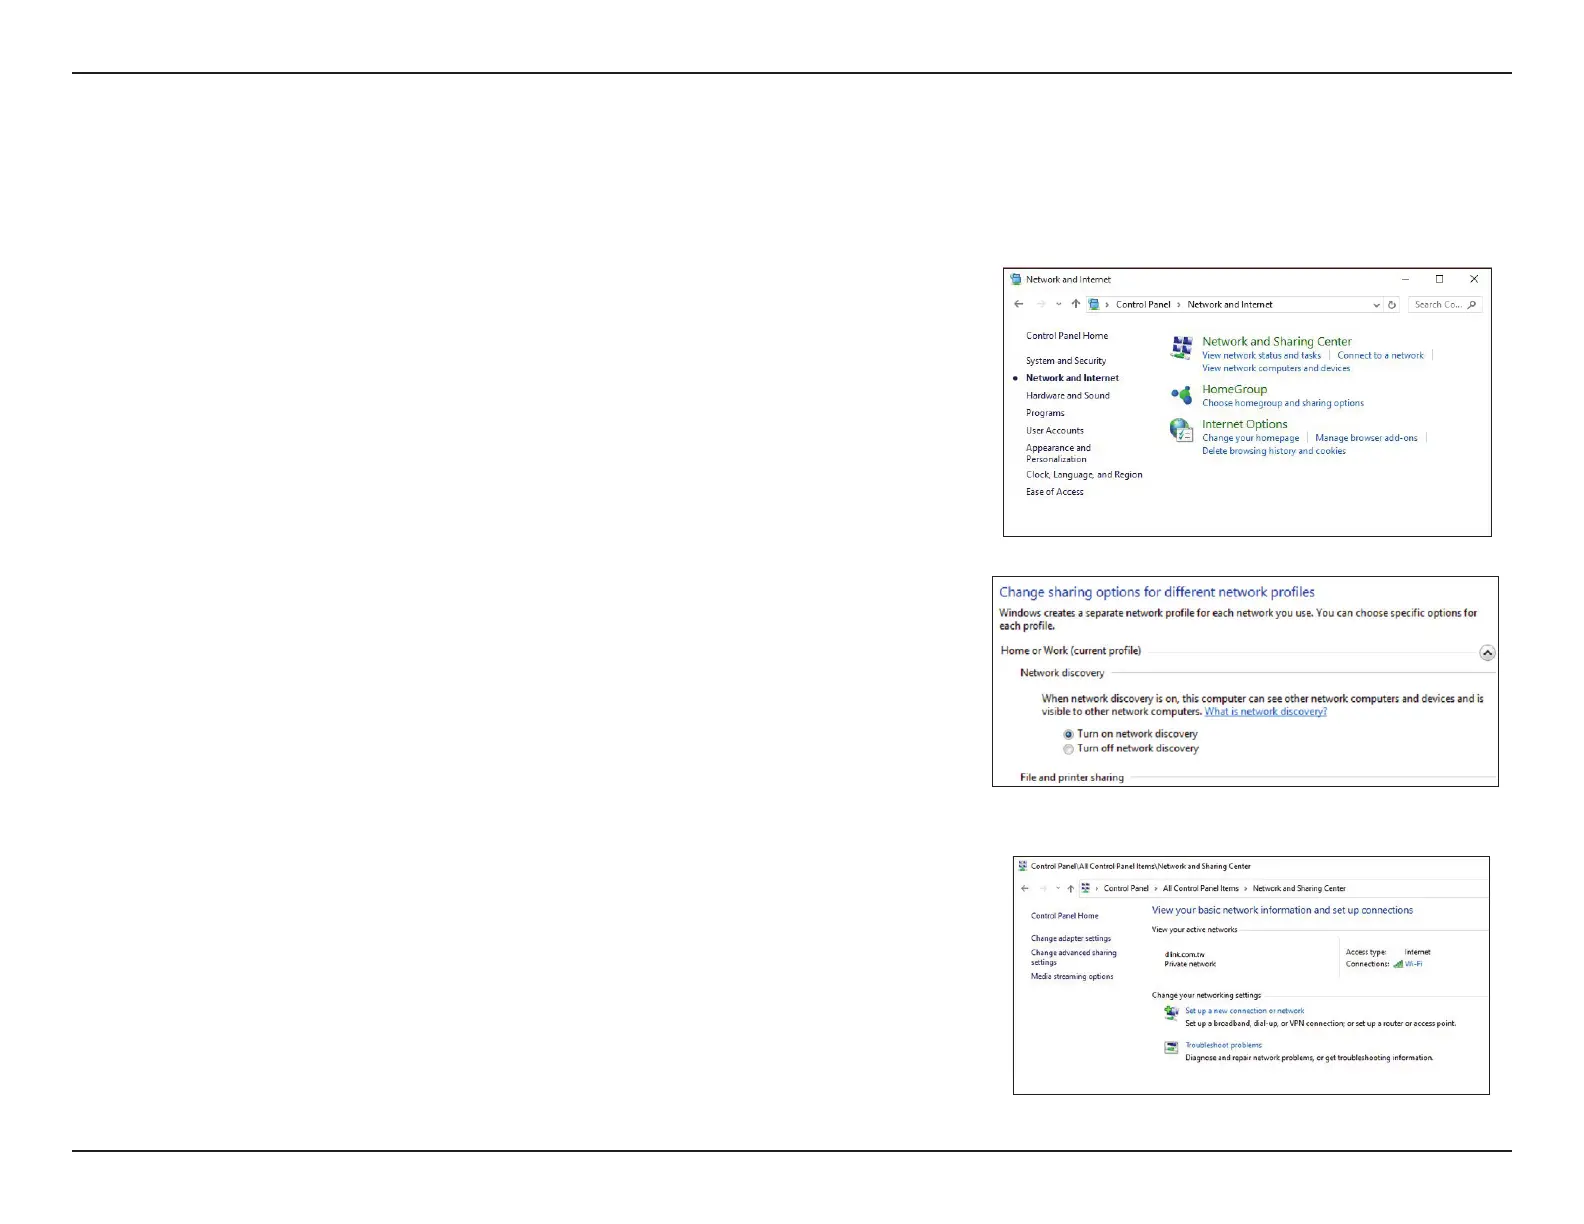Click Change your homepage

(1251, 438)
